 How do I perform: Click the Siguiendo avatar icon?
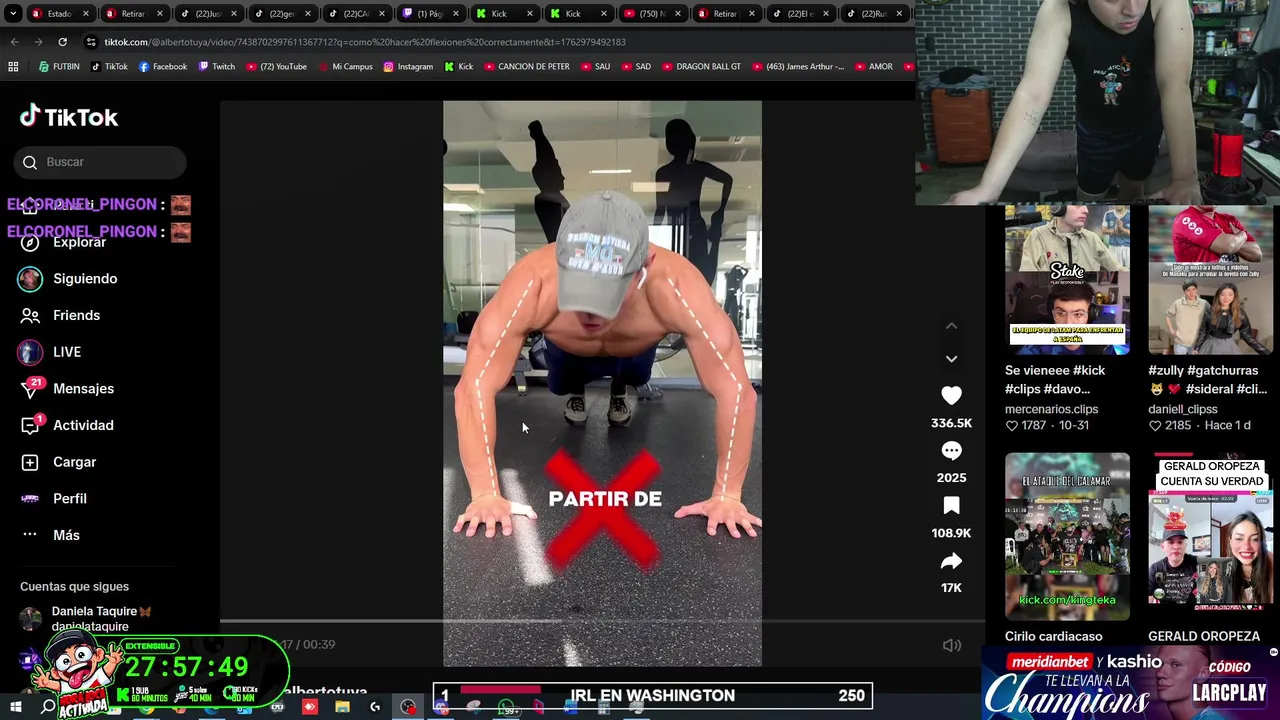(x=30, y=279)
